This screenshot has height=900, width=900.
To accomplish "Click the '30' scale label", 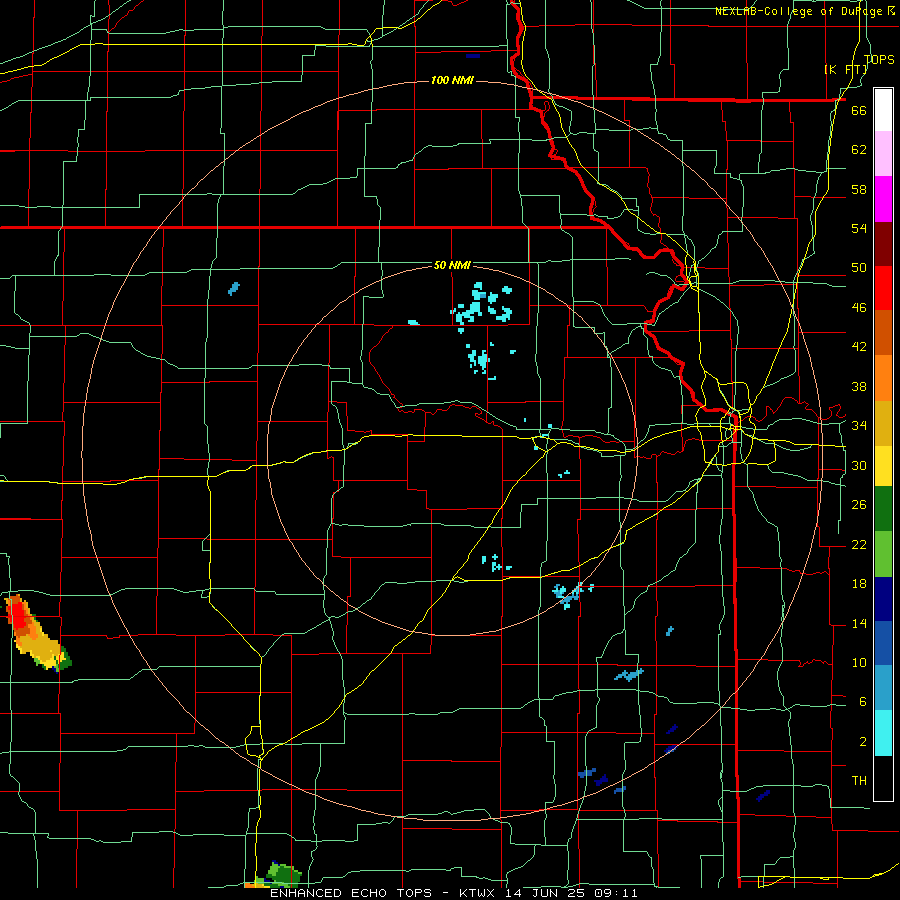I will point(859,465).
